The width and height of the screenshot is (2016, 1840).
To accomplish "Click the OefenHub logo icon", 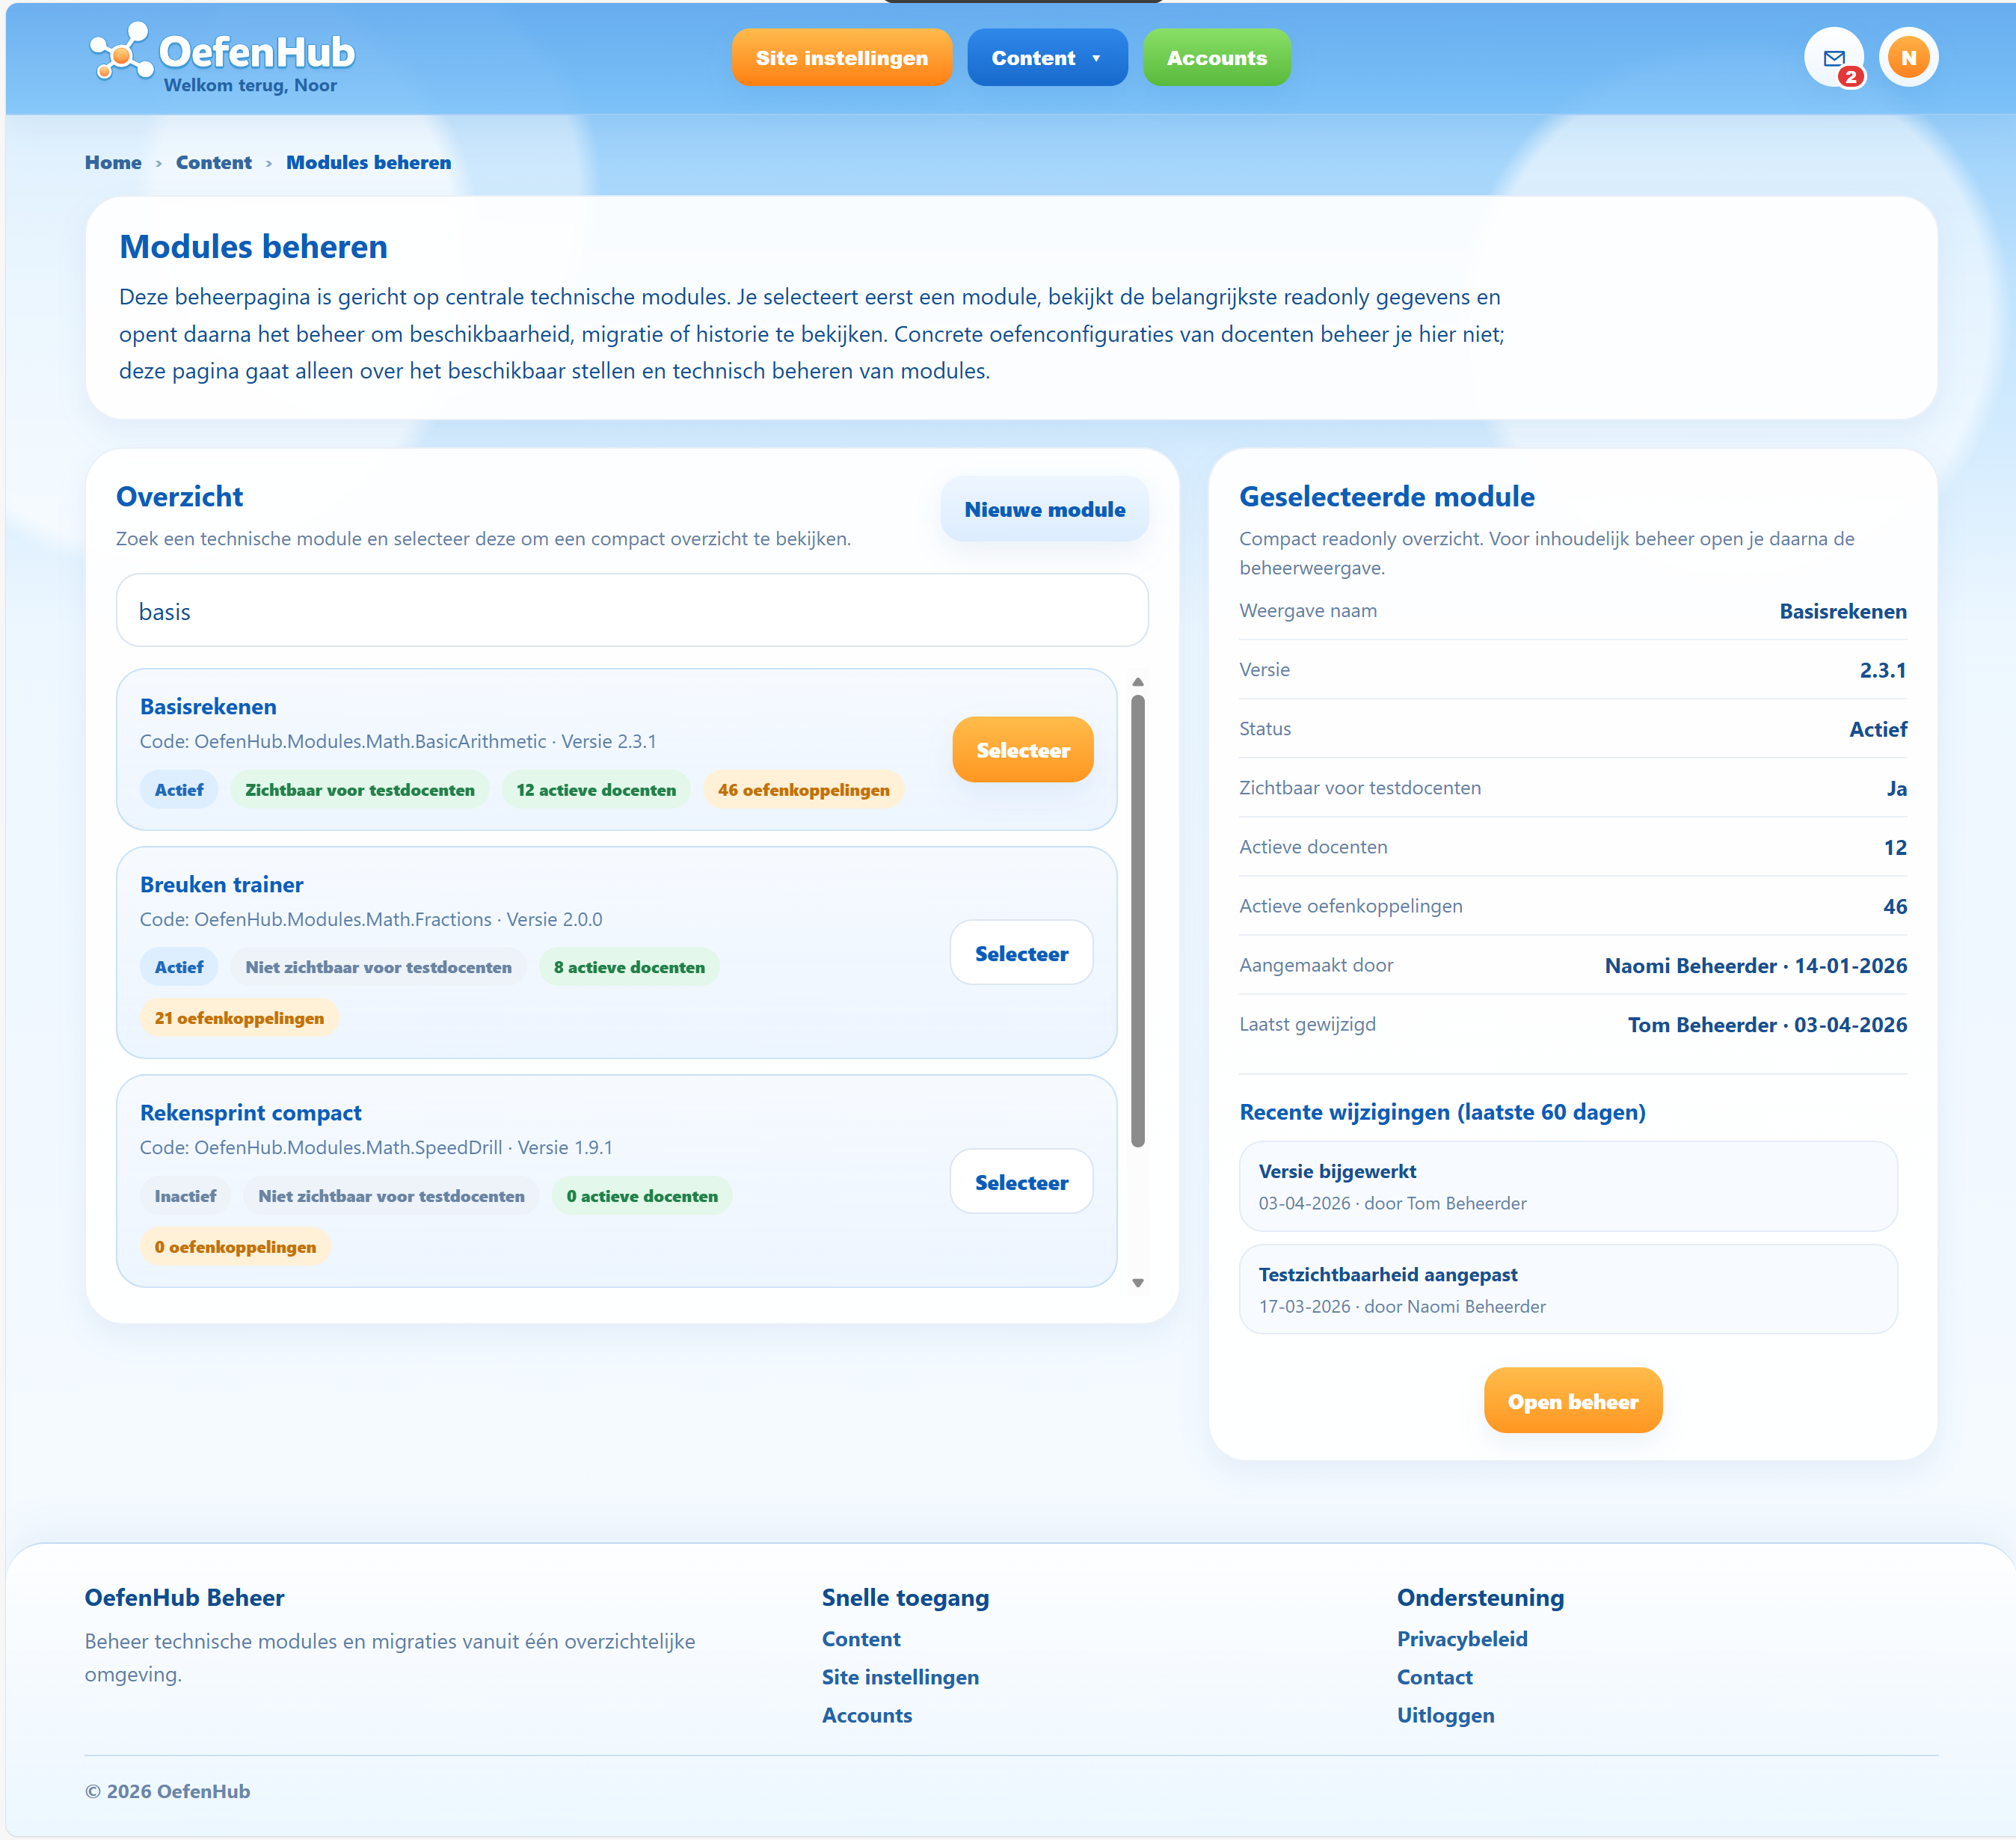I will pyautogui.click(x=121, y=52).
